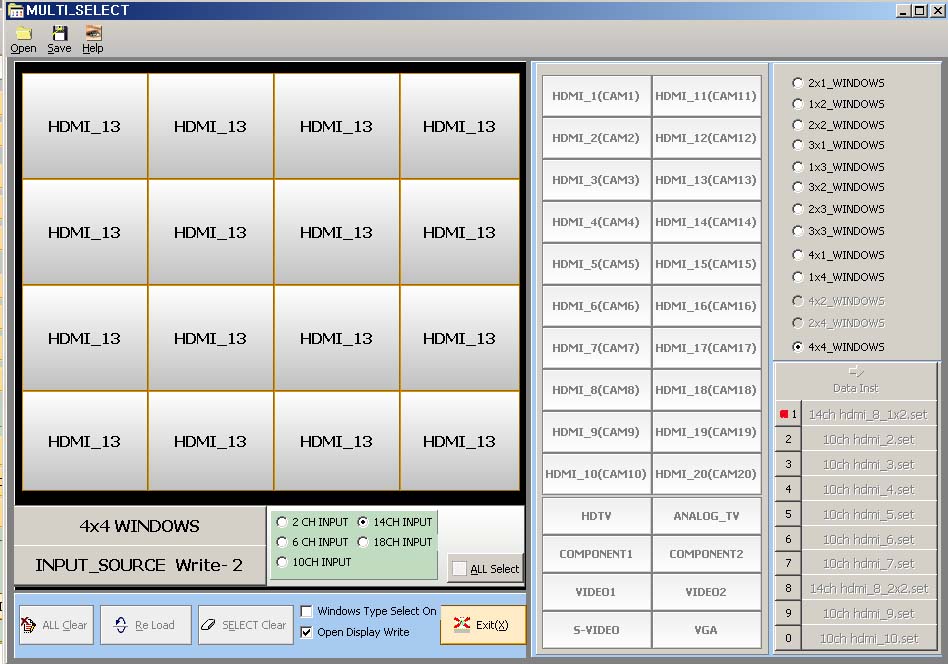Select the COMPONENT2 source button

pyautogui.click(x=706, y=554)
